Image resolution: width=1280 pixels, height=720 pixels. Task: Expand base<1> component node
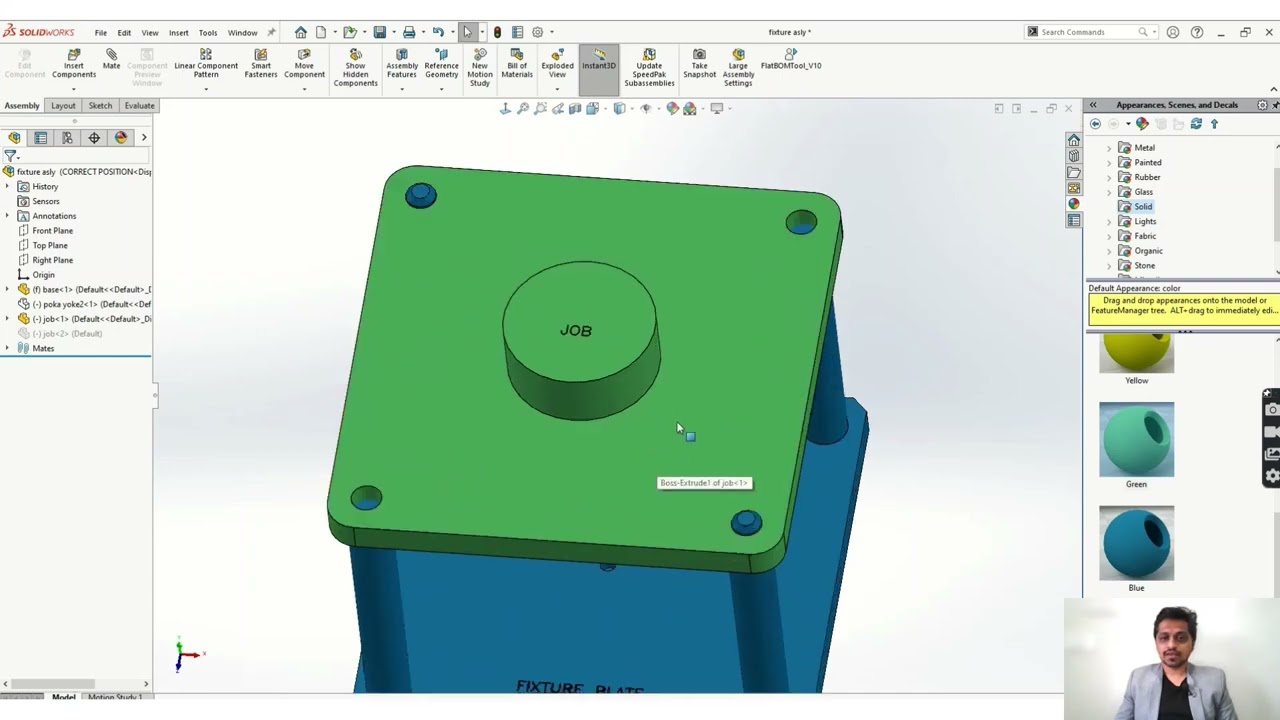[x=8, y=290]
